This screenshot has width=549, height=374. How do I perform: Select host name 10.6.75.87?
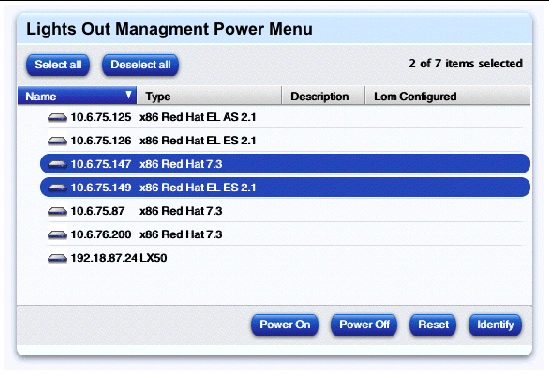pyautogui.click(x=97, y=211)
